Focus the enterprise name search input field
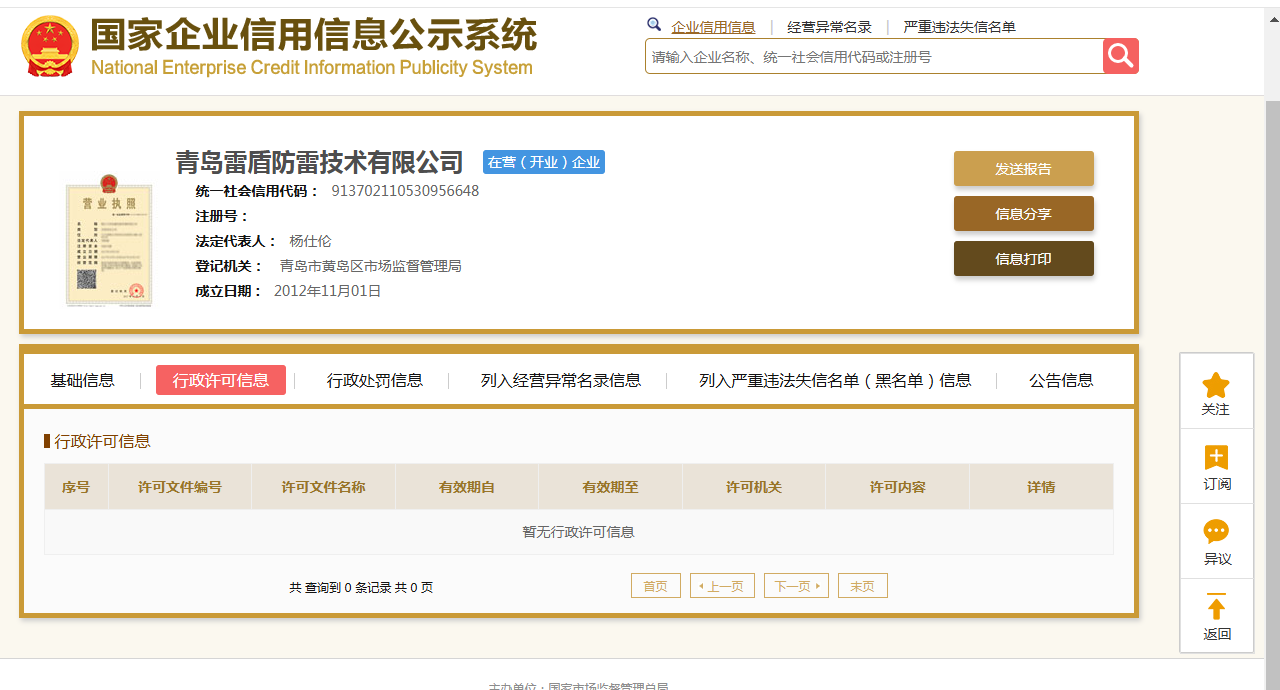The image size is (1280, 690). pyautogui.click(x=874, y=57)
